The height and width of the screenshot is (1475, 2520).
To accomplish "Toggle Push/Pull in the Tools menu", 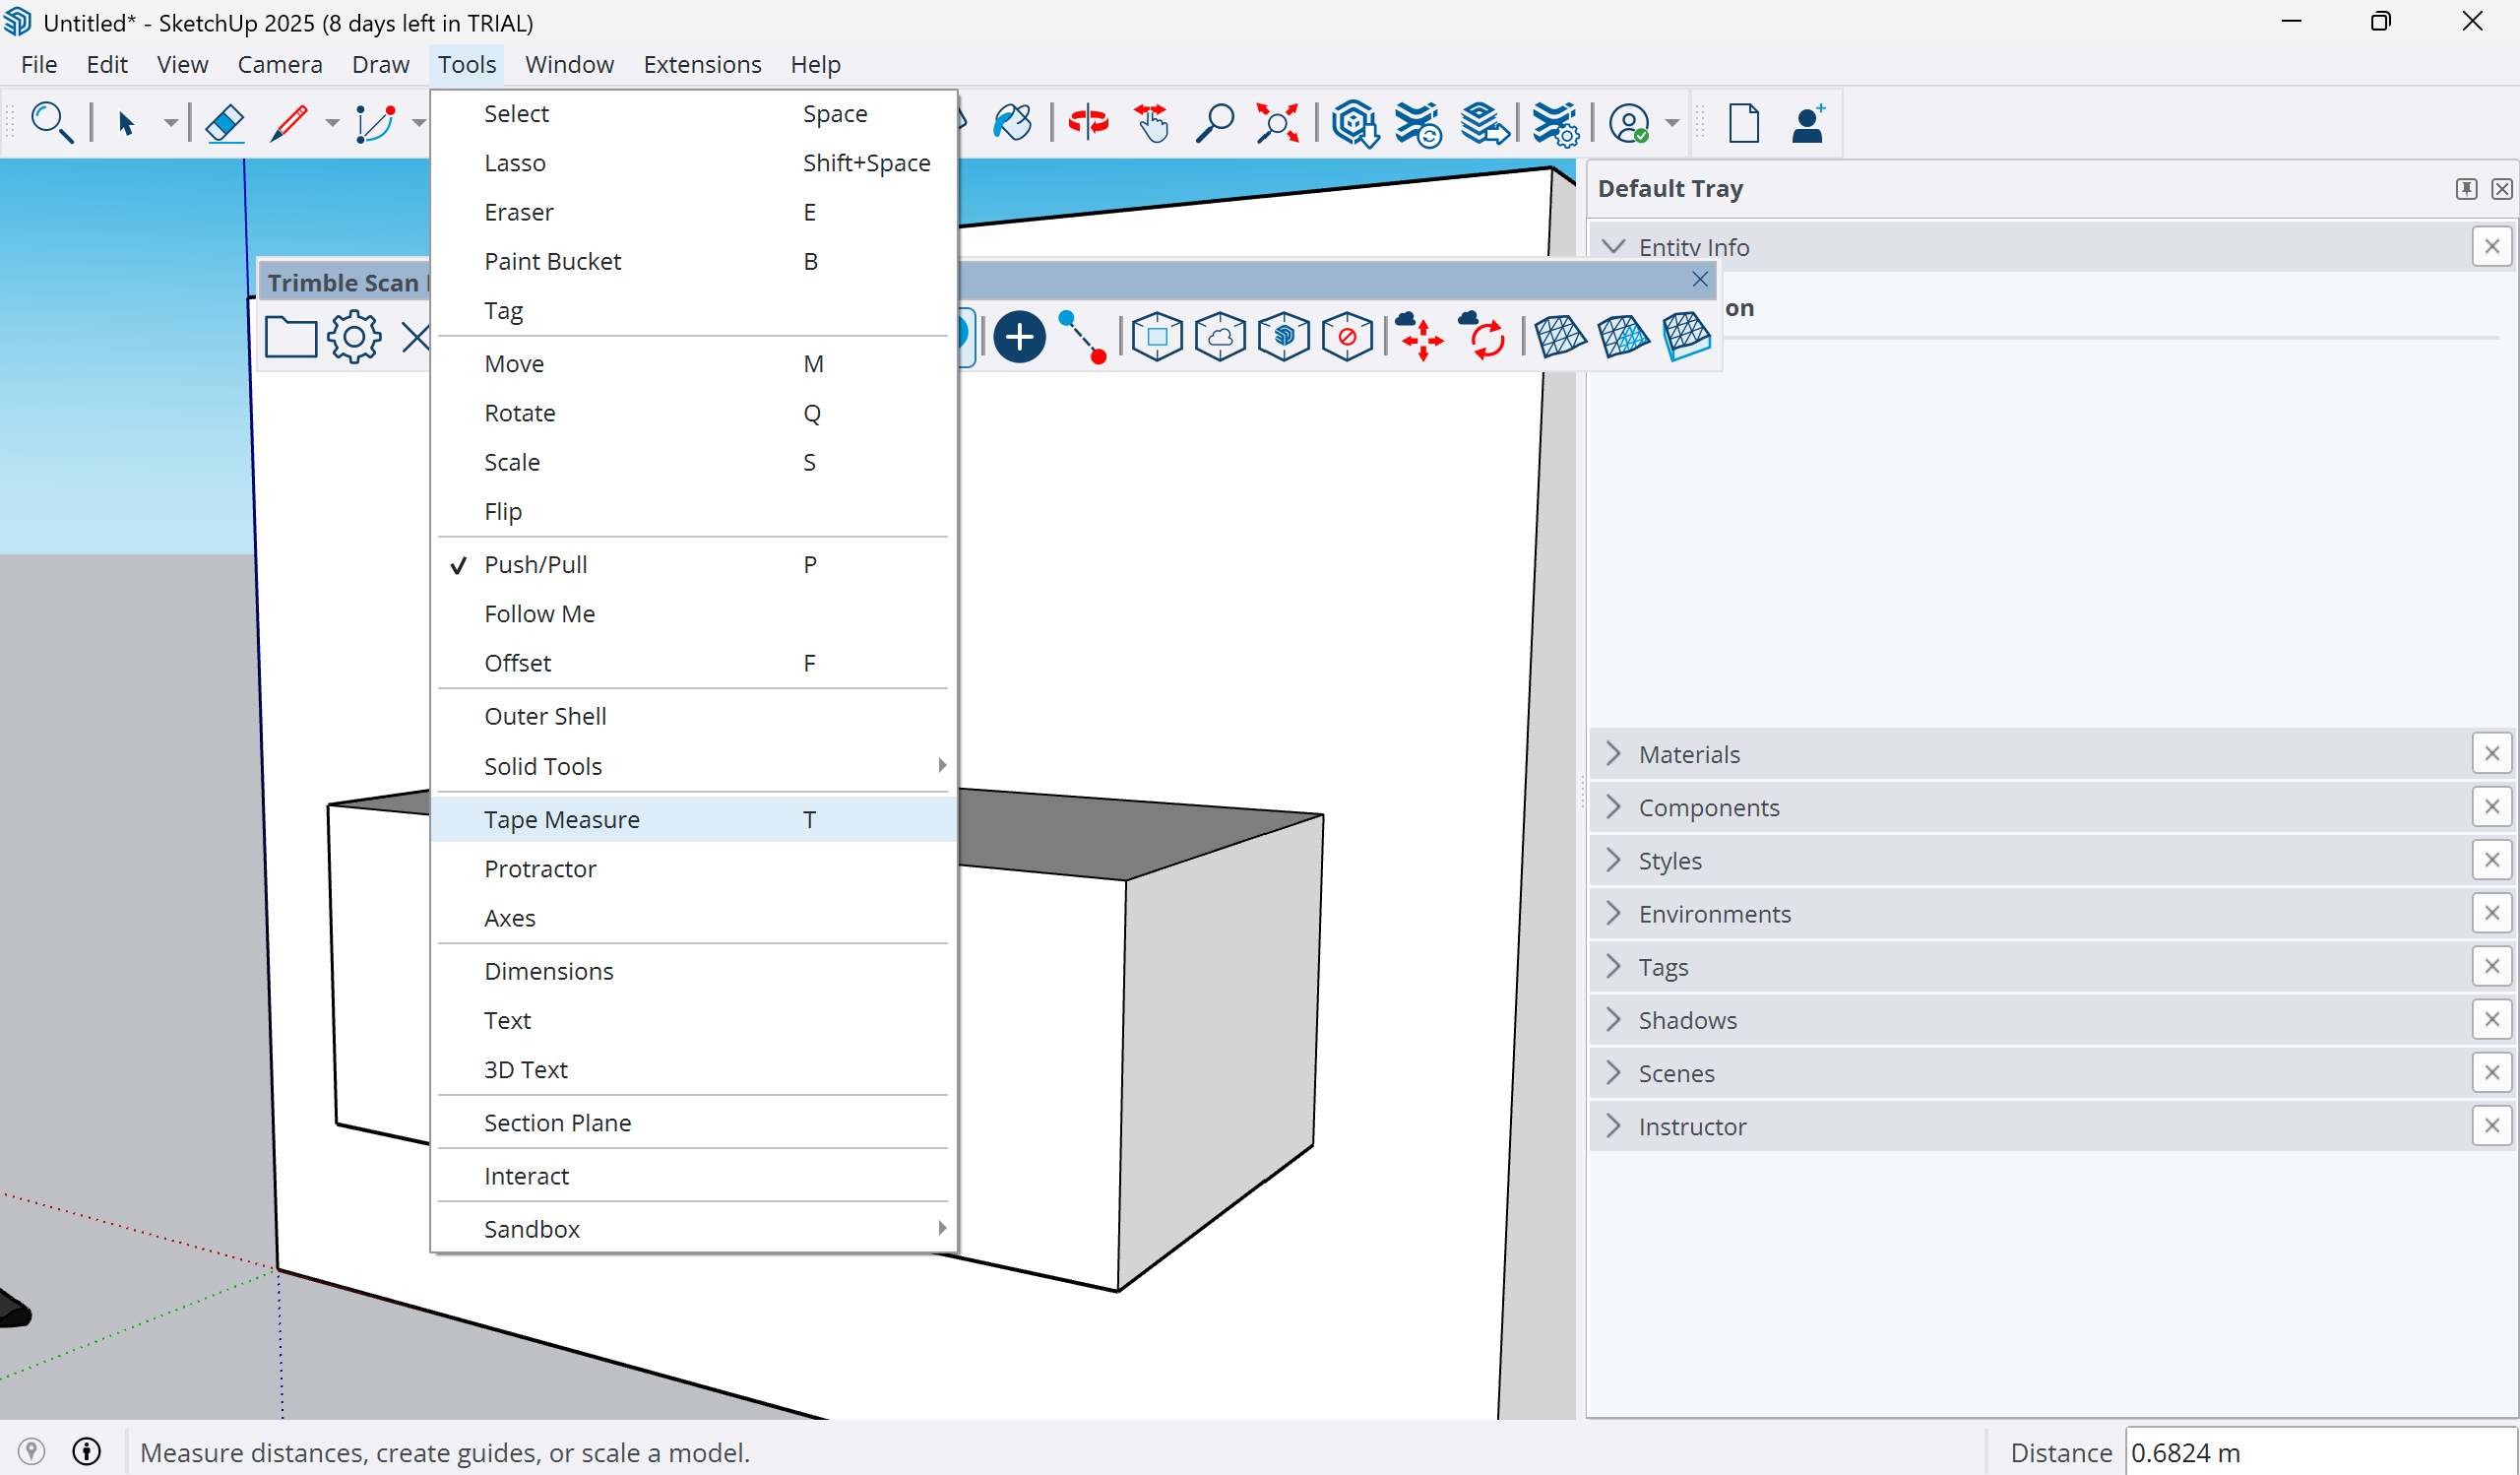I will 536,564.
